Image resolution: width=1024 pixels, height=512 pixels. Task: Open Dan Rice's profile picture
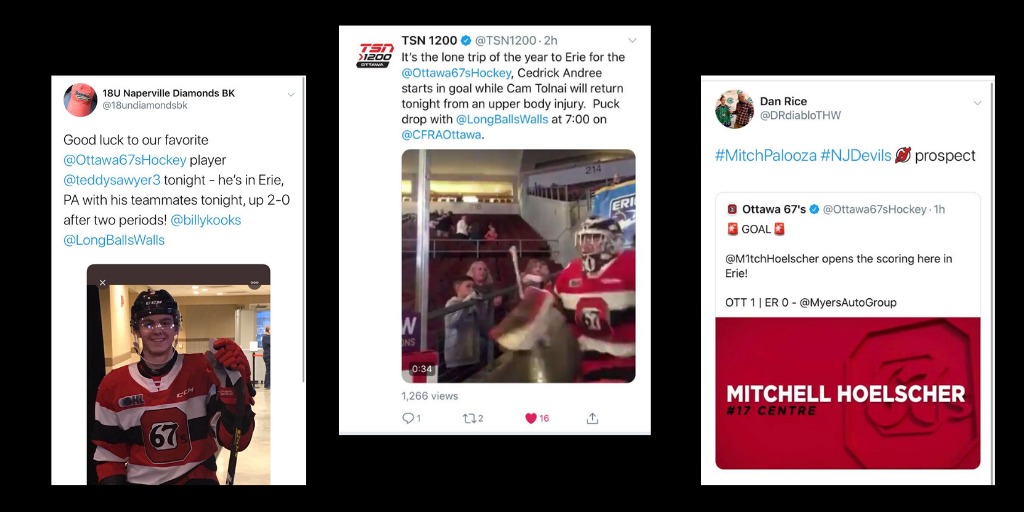pyautogui.click(x=734, y=109)
